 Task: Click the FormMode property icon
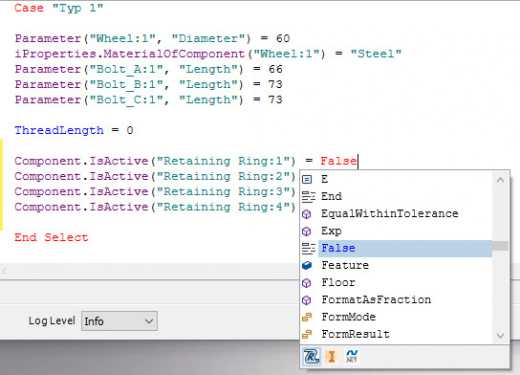[x=307, y=317]
